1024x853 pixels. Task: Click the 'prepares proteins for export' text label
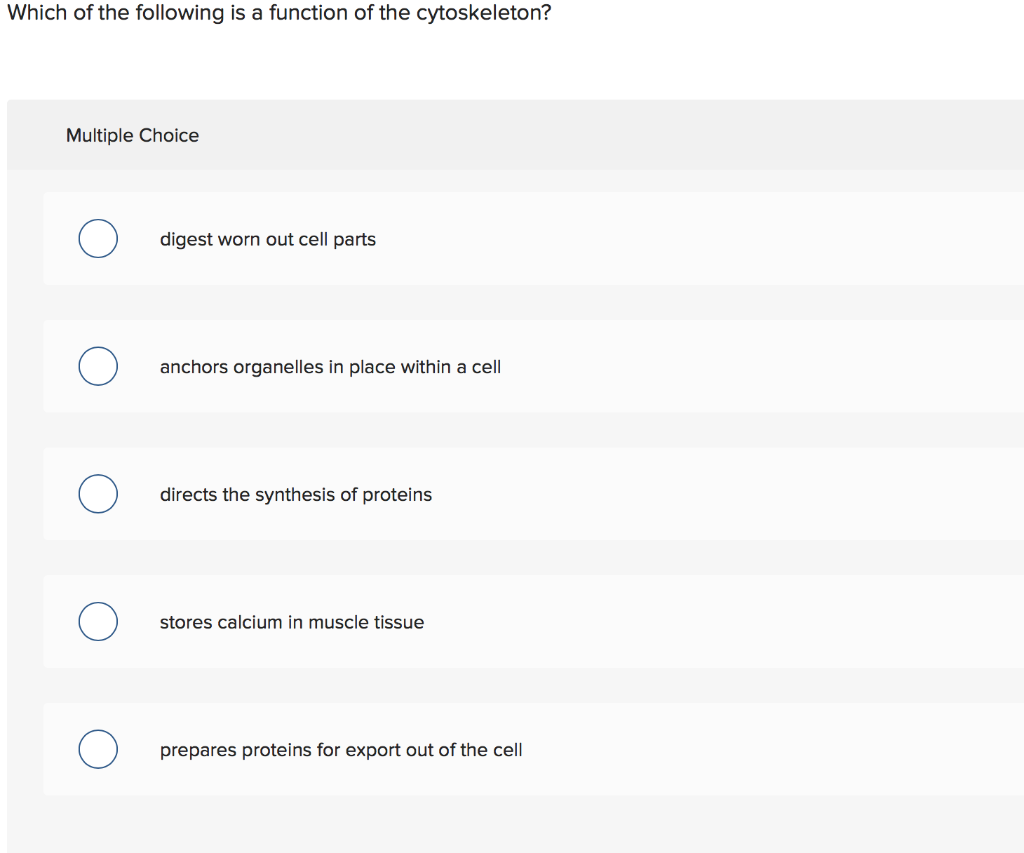[x=341, y=750]
